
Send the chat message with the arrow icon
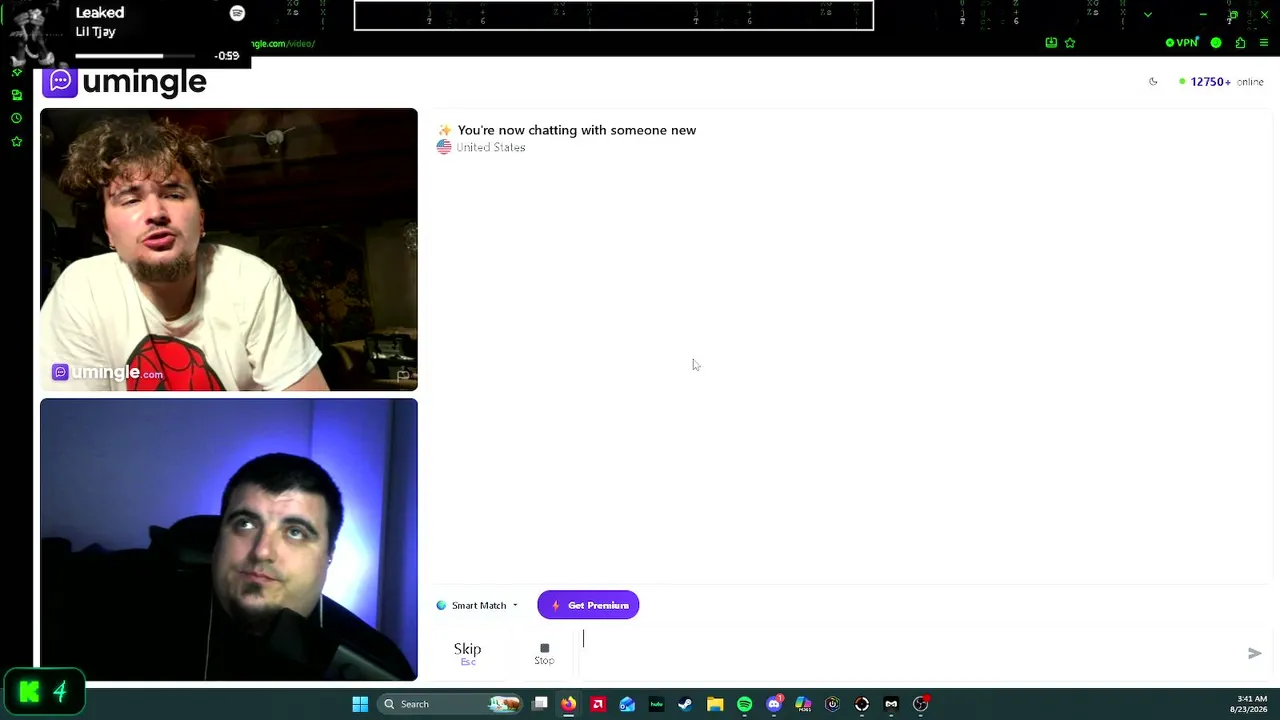click(x=1254, y=653)
